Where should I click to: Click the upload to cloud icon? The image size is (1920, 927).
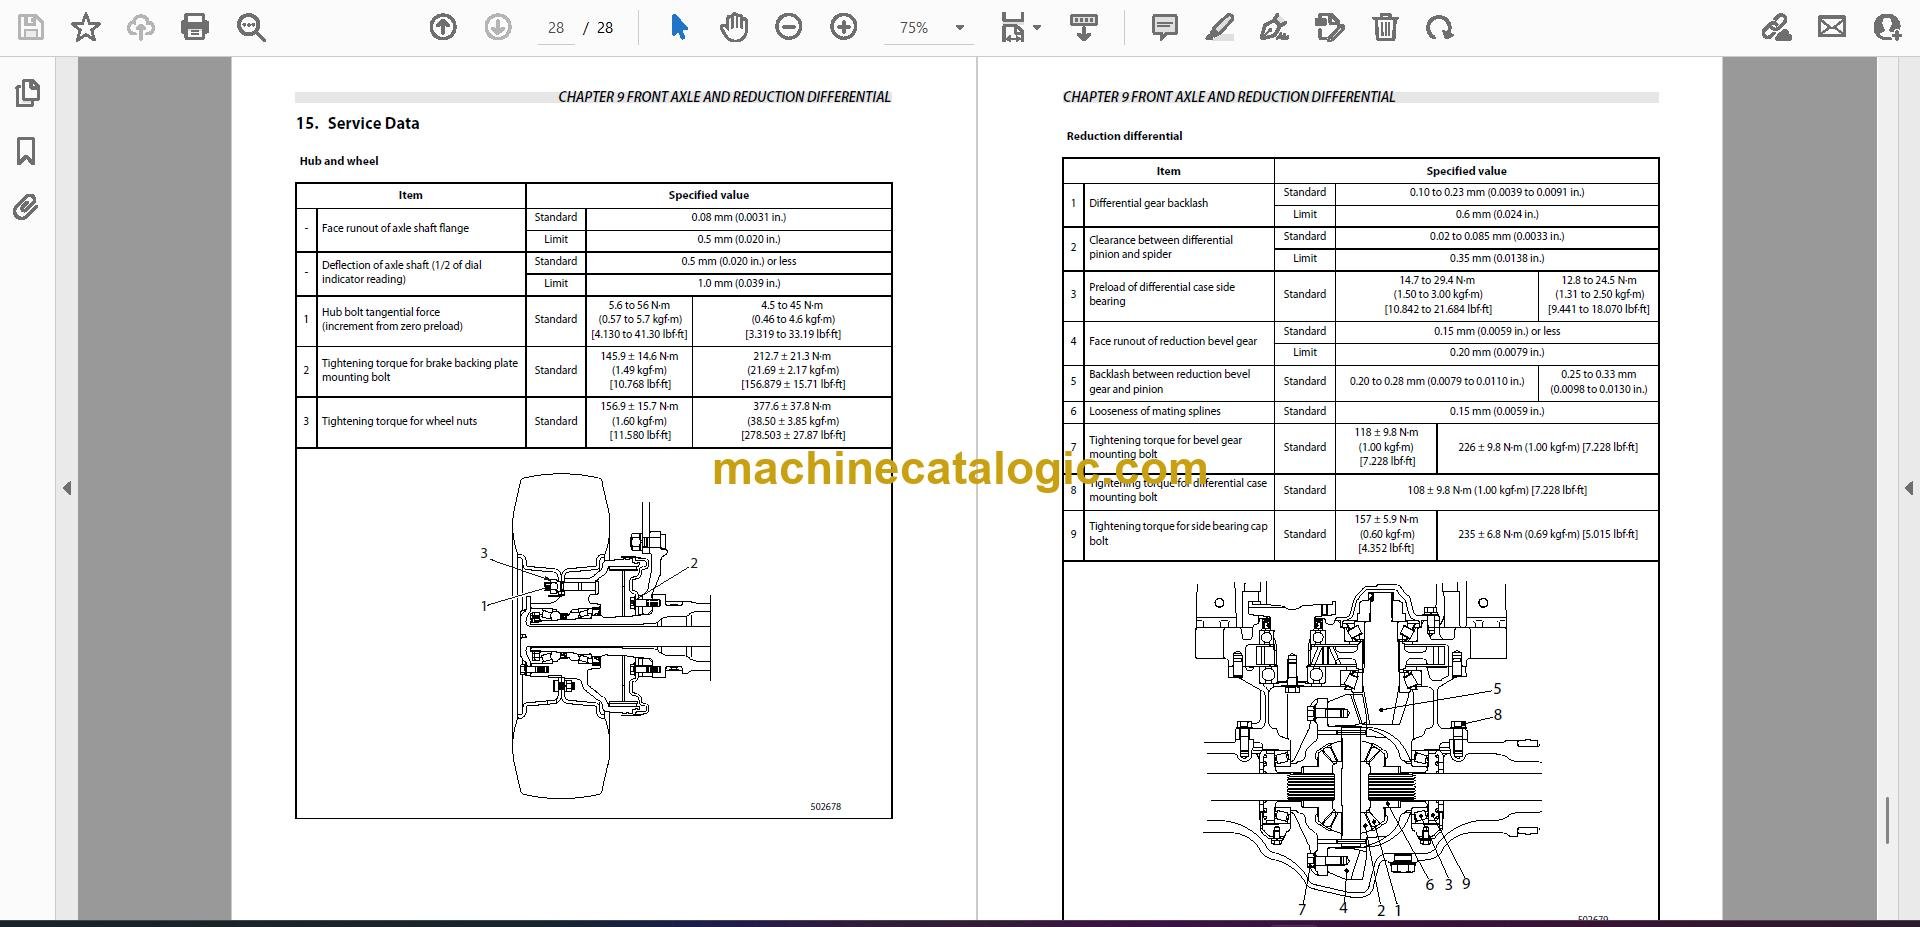coord(140,27)
